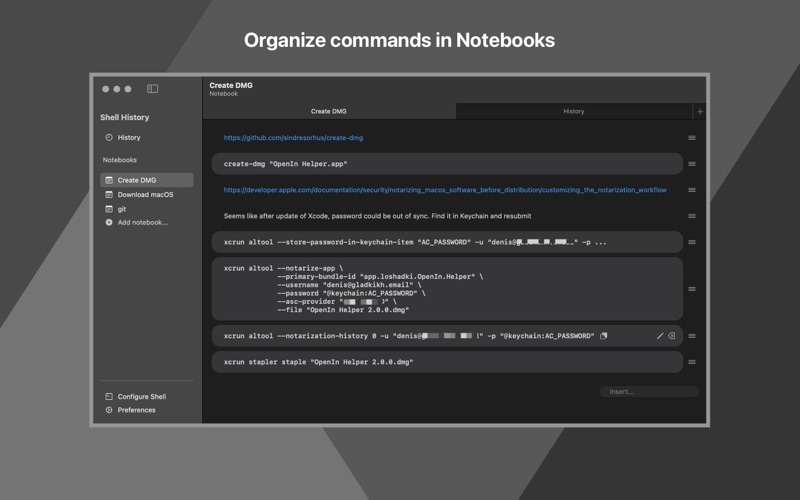
Task: Click drag handle beside stapler staple command
Action: [692, 362]
